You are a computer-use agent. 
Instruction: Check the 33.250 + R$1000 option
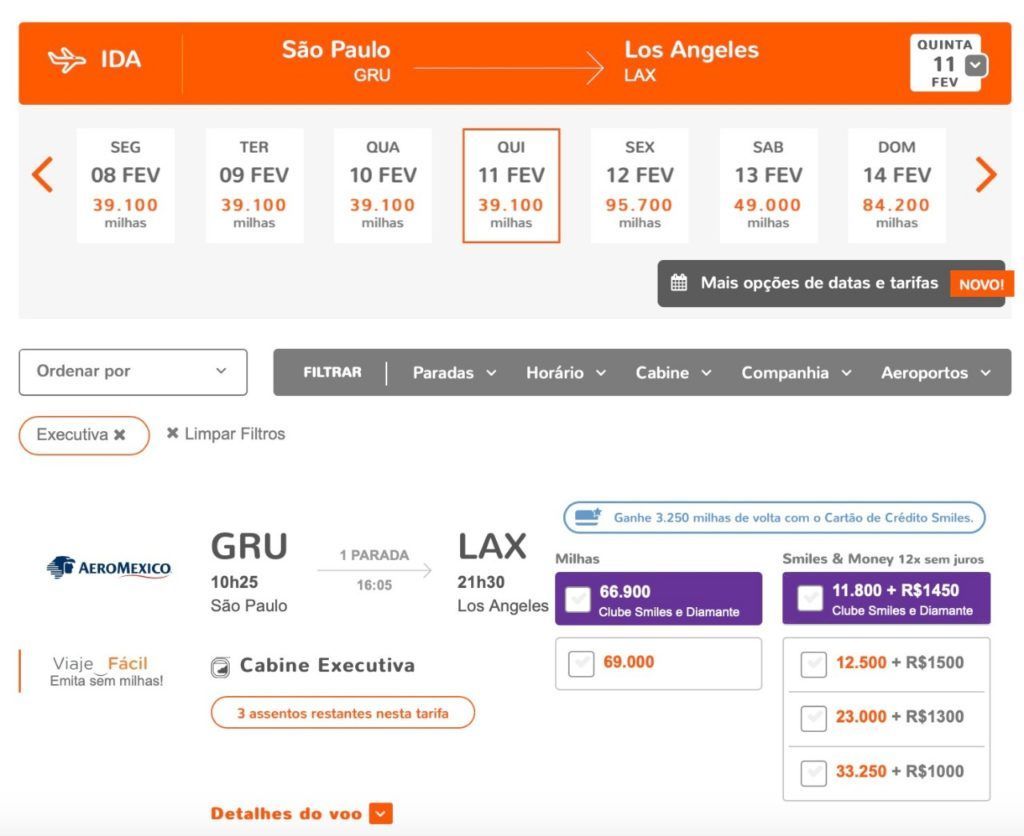click(814, 773)
